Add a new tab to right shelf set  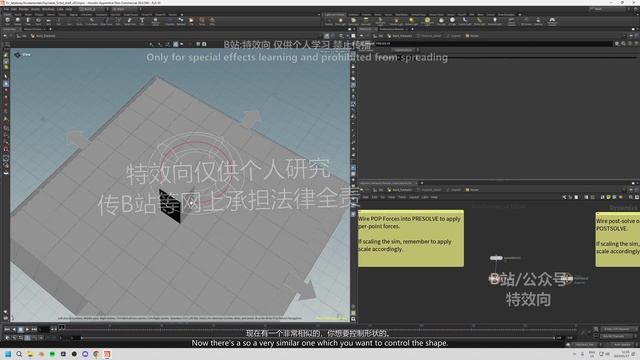520,14
